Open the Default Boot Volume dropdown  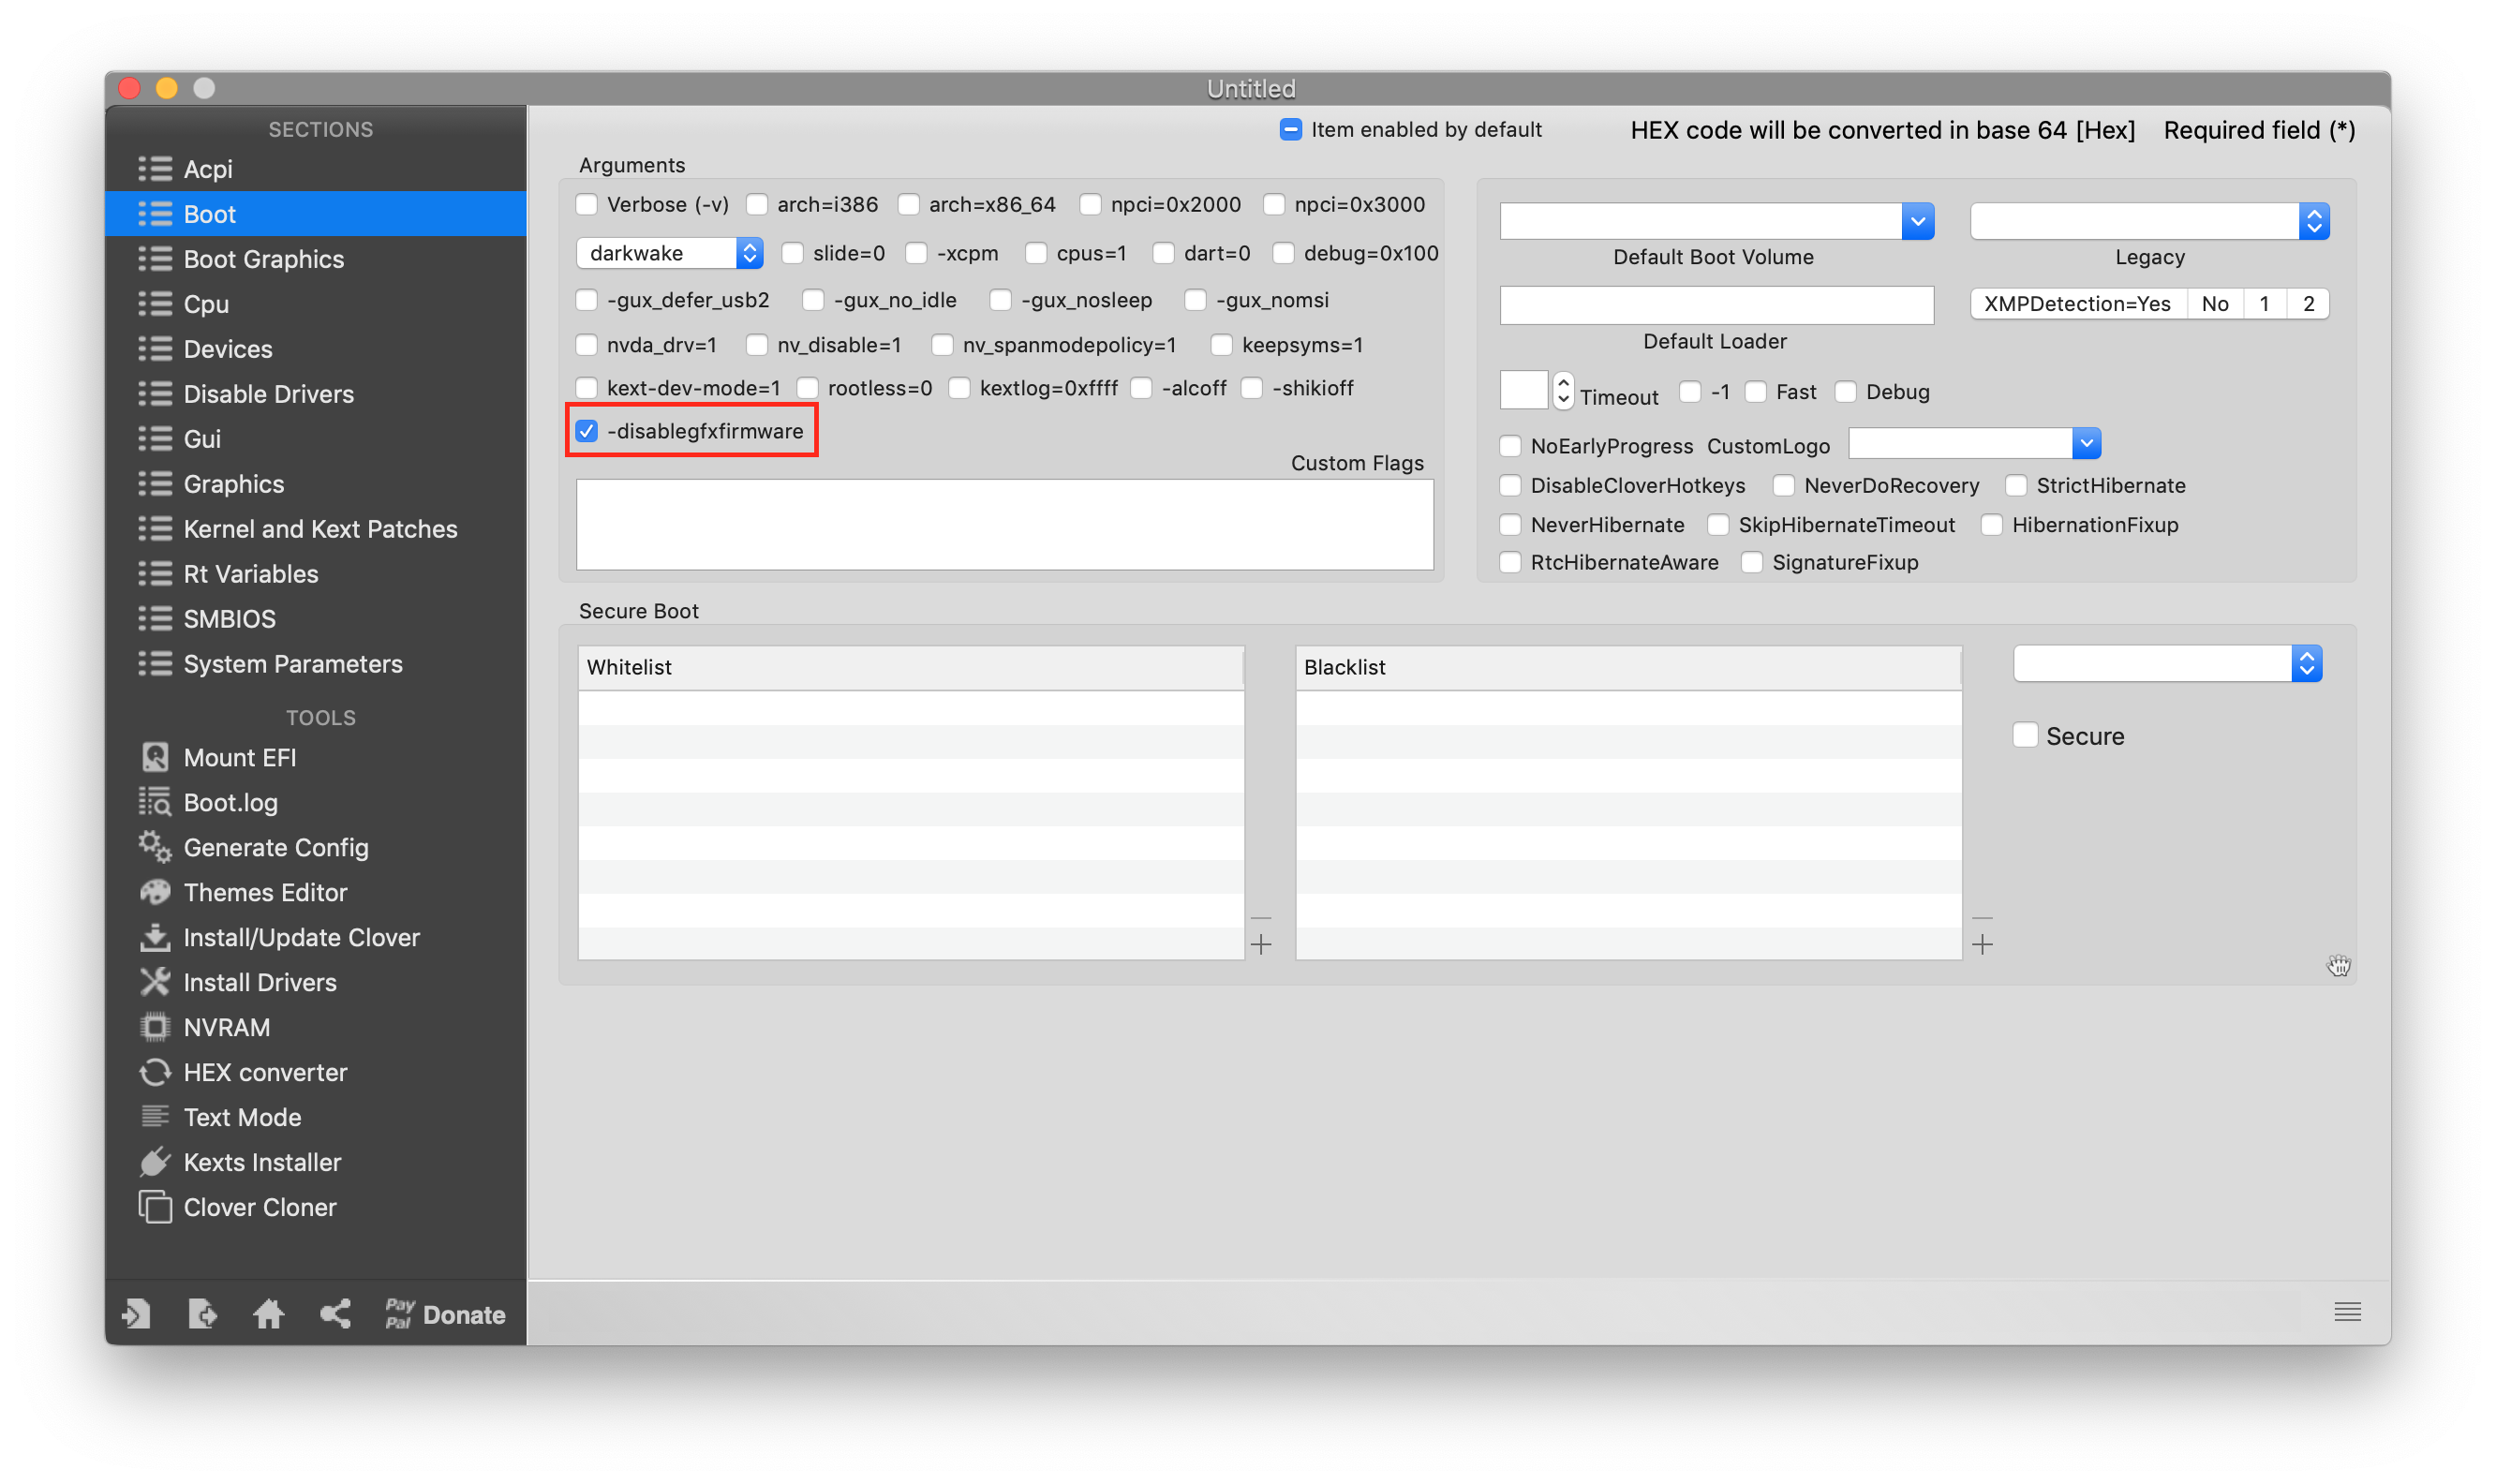pos(1917,220)
